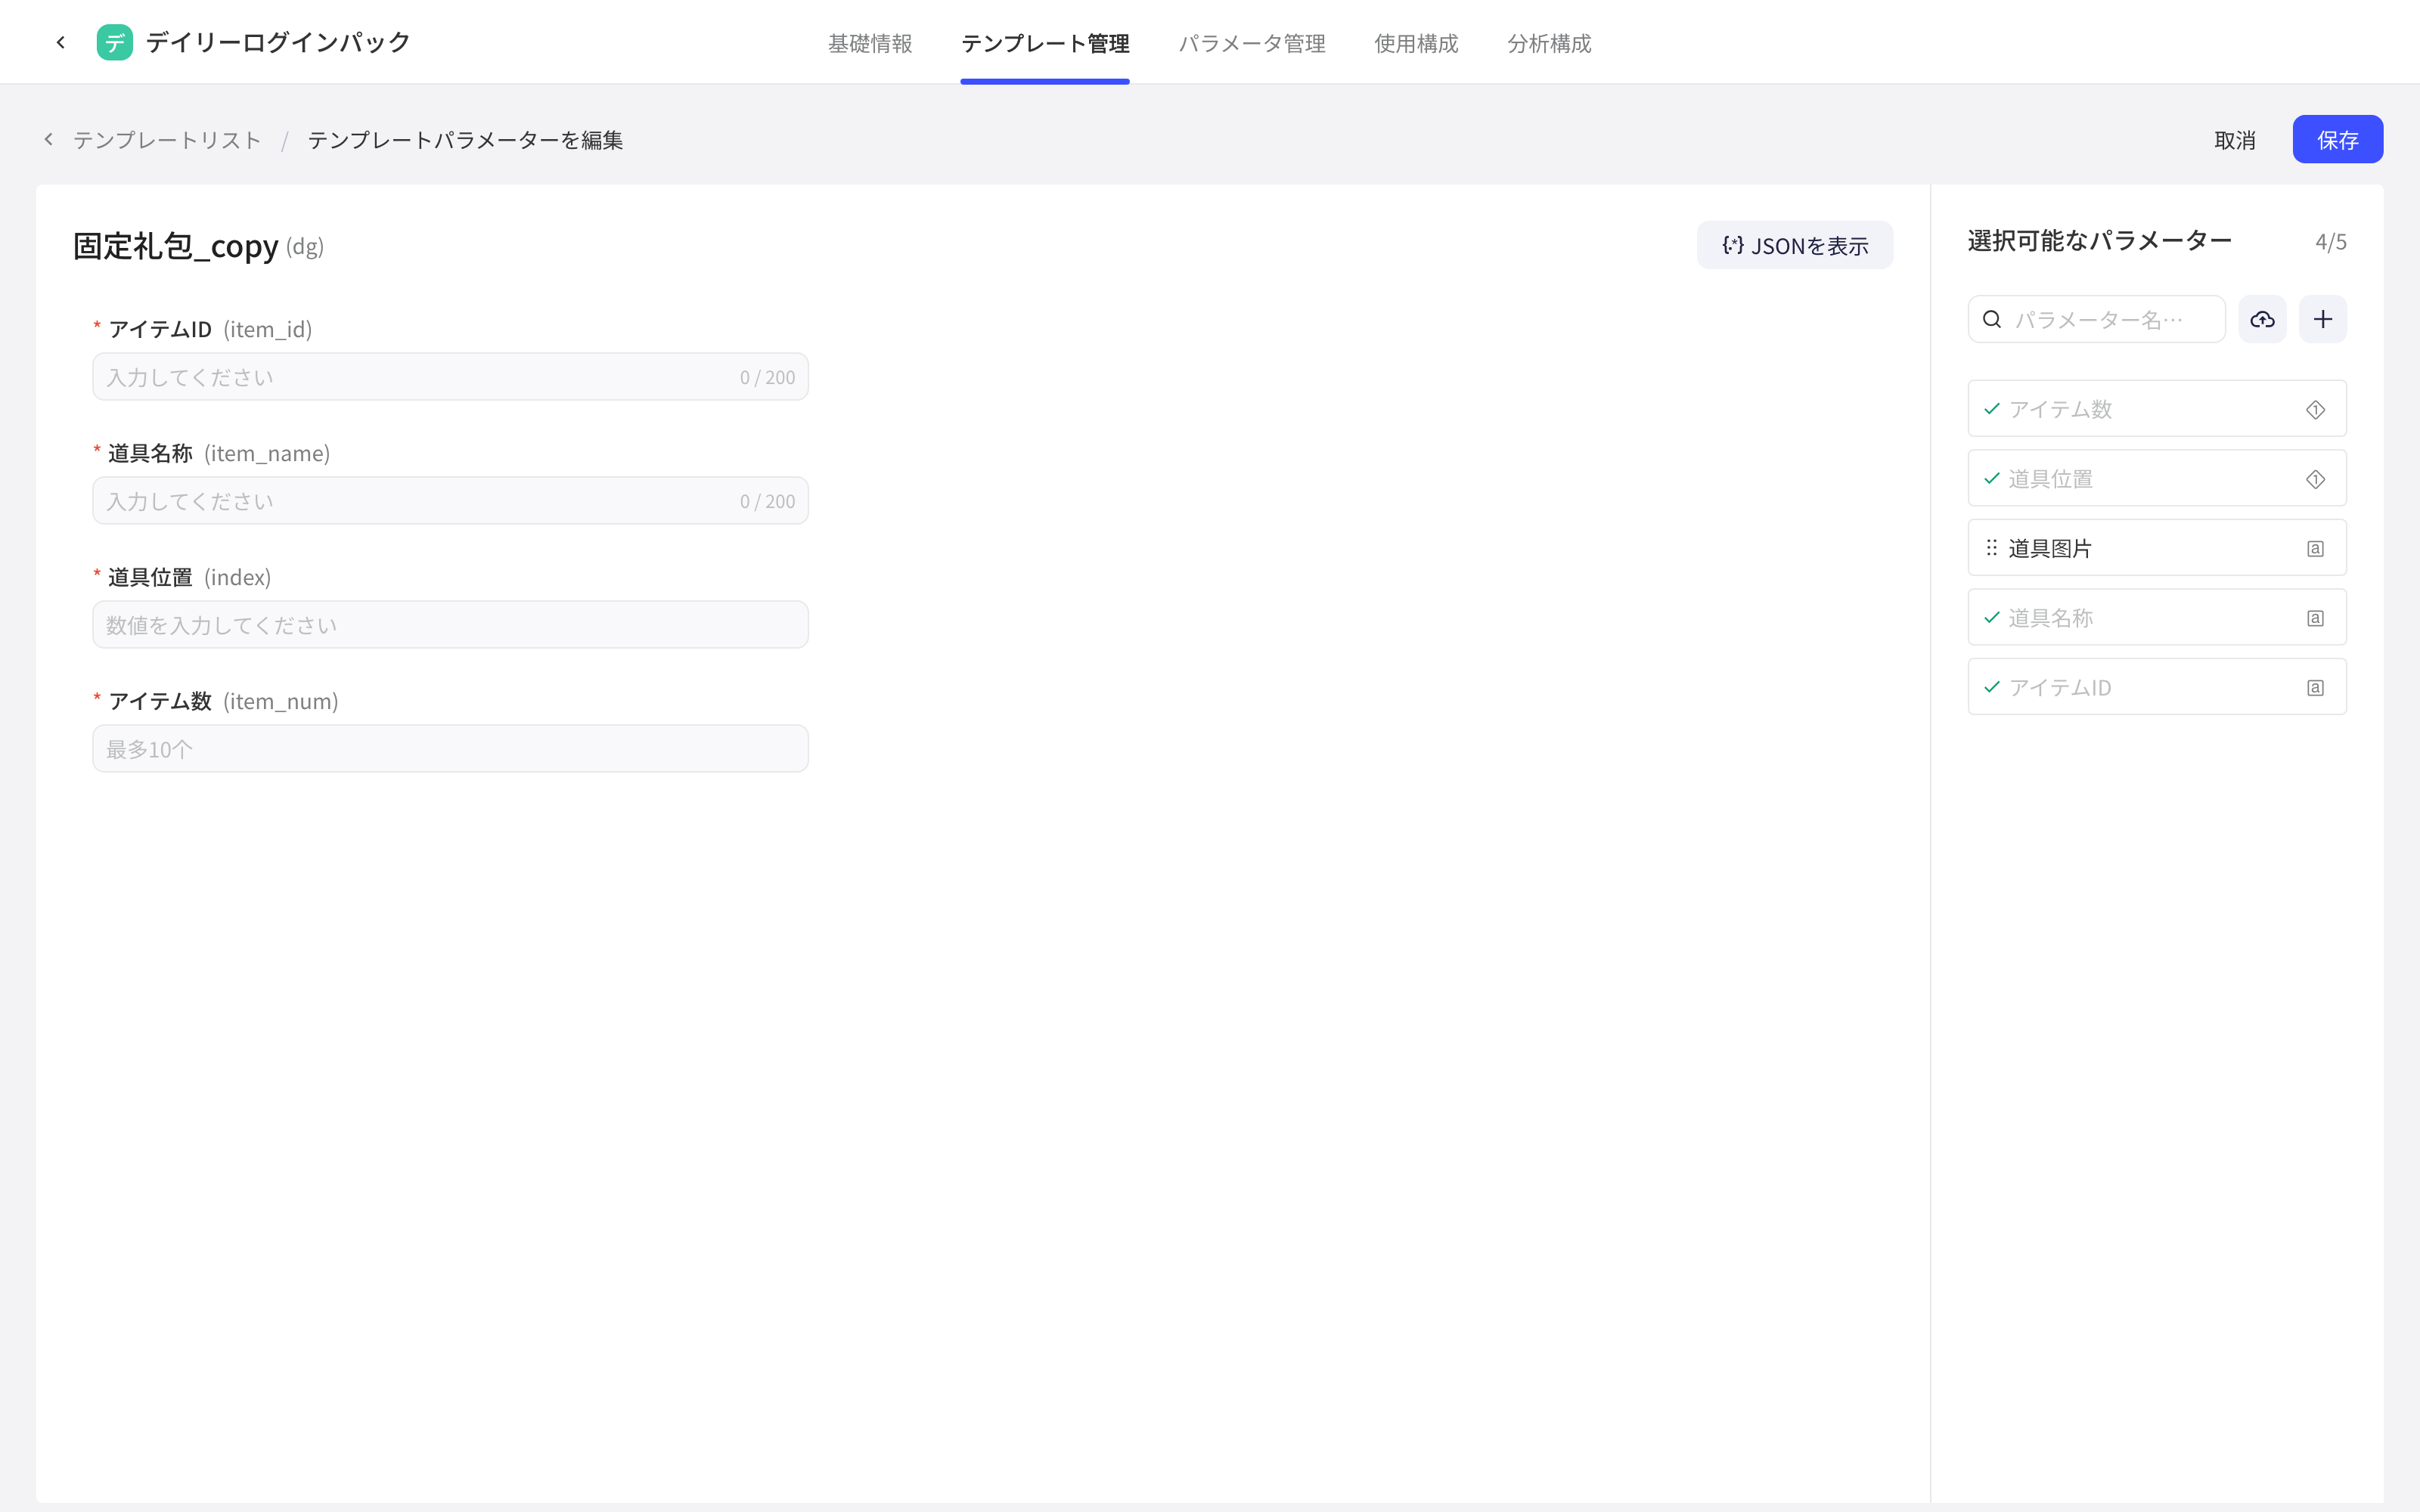Viewport: 2420px width, 1512px height.
Task: Open the 基礎情報 tab
Action: 869,43
